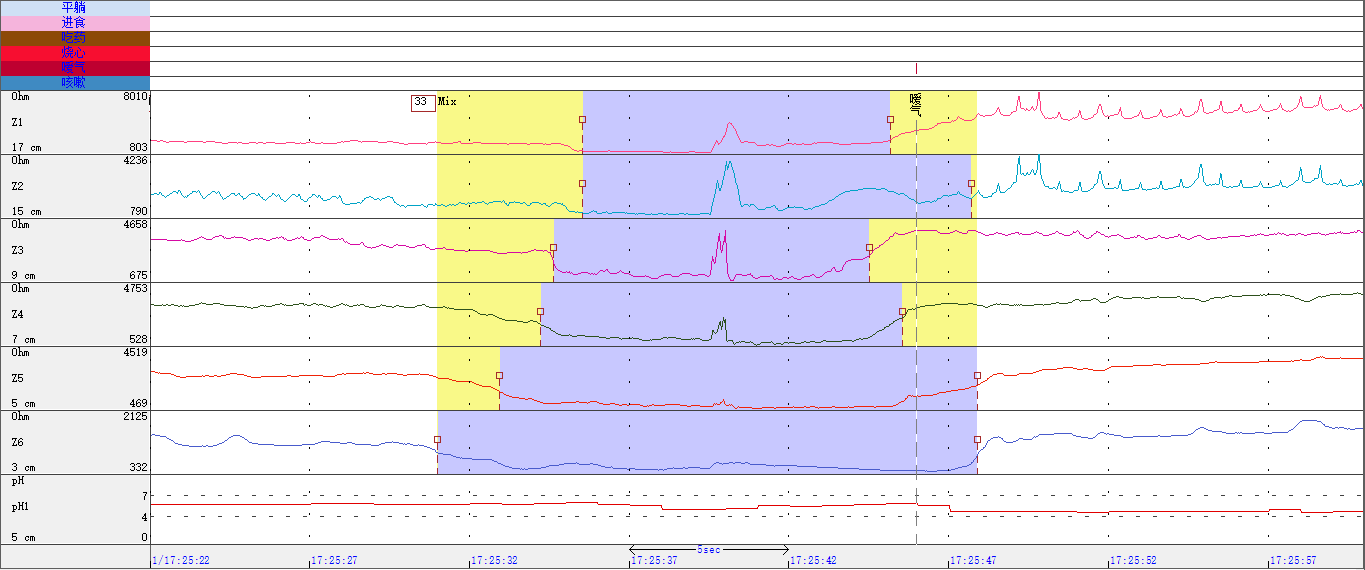
Task: Click the event number box 33
Action: (x=422, y=102)
